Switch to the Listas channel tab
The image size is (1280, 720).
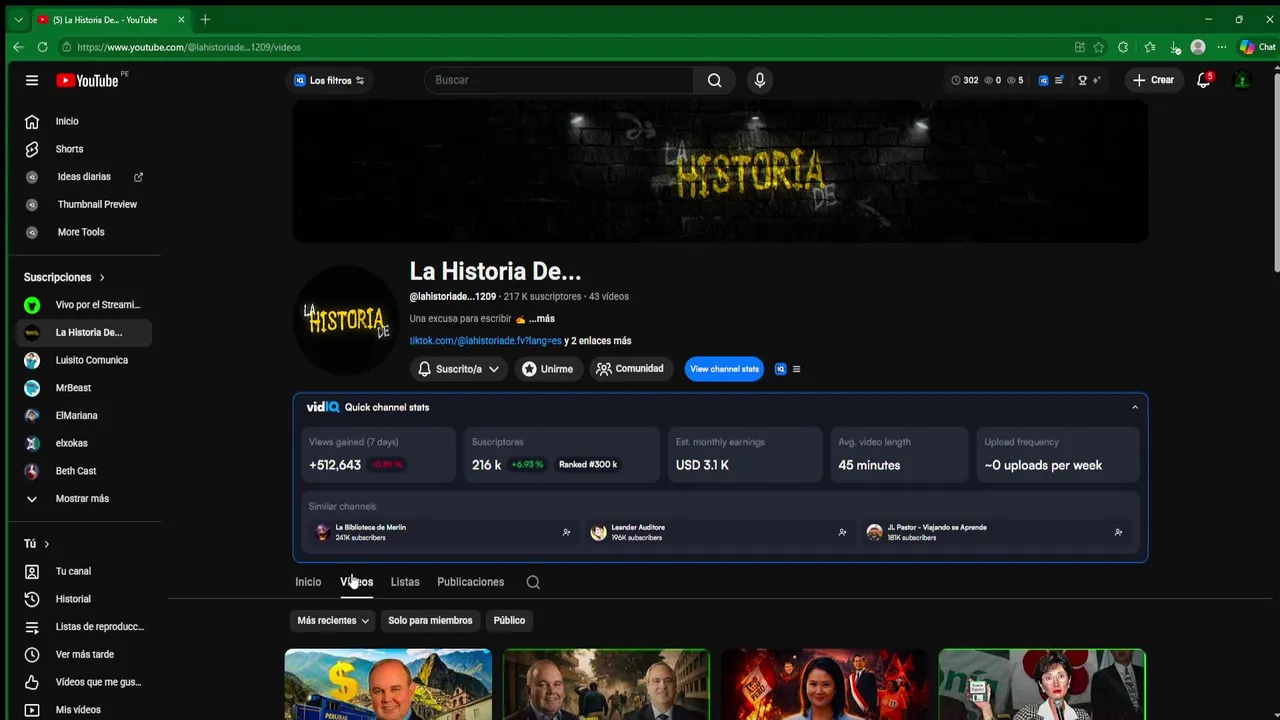(x=405, y=582)
